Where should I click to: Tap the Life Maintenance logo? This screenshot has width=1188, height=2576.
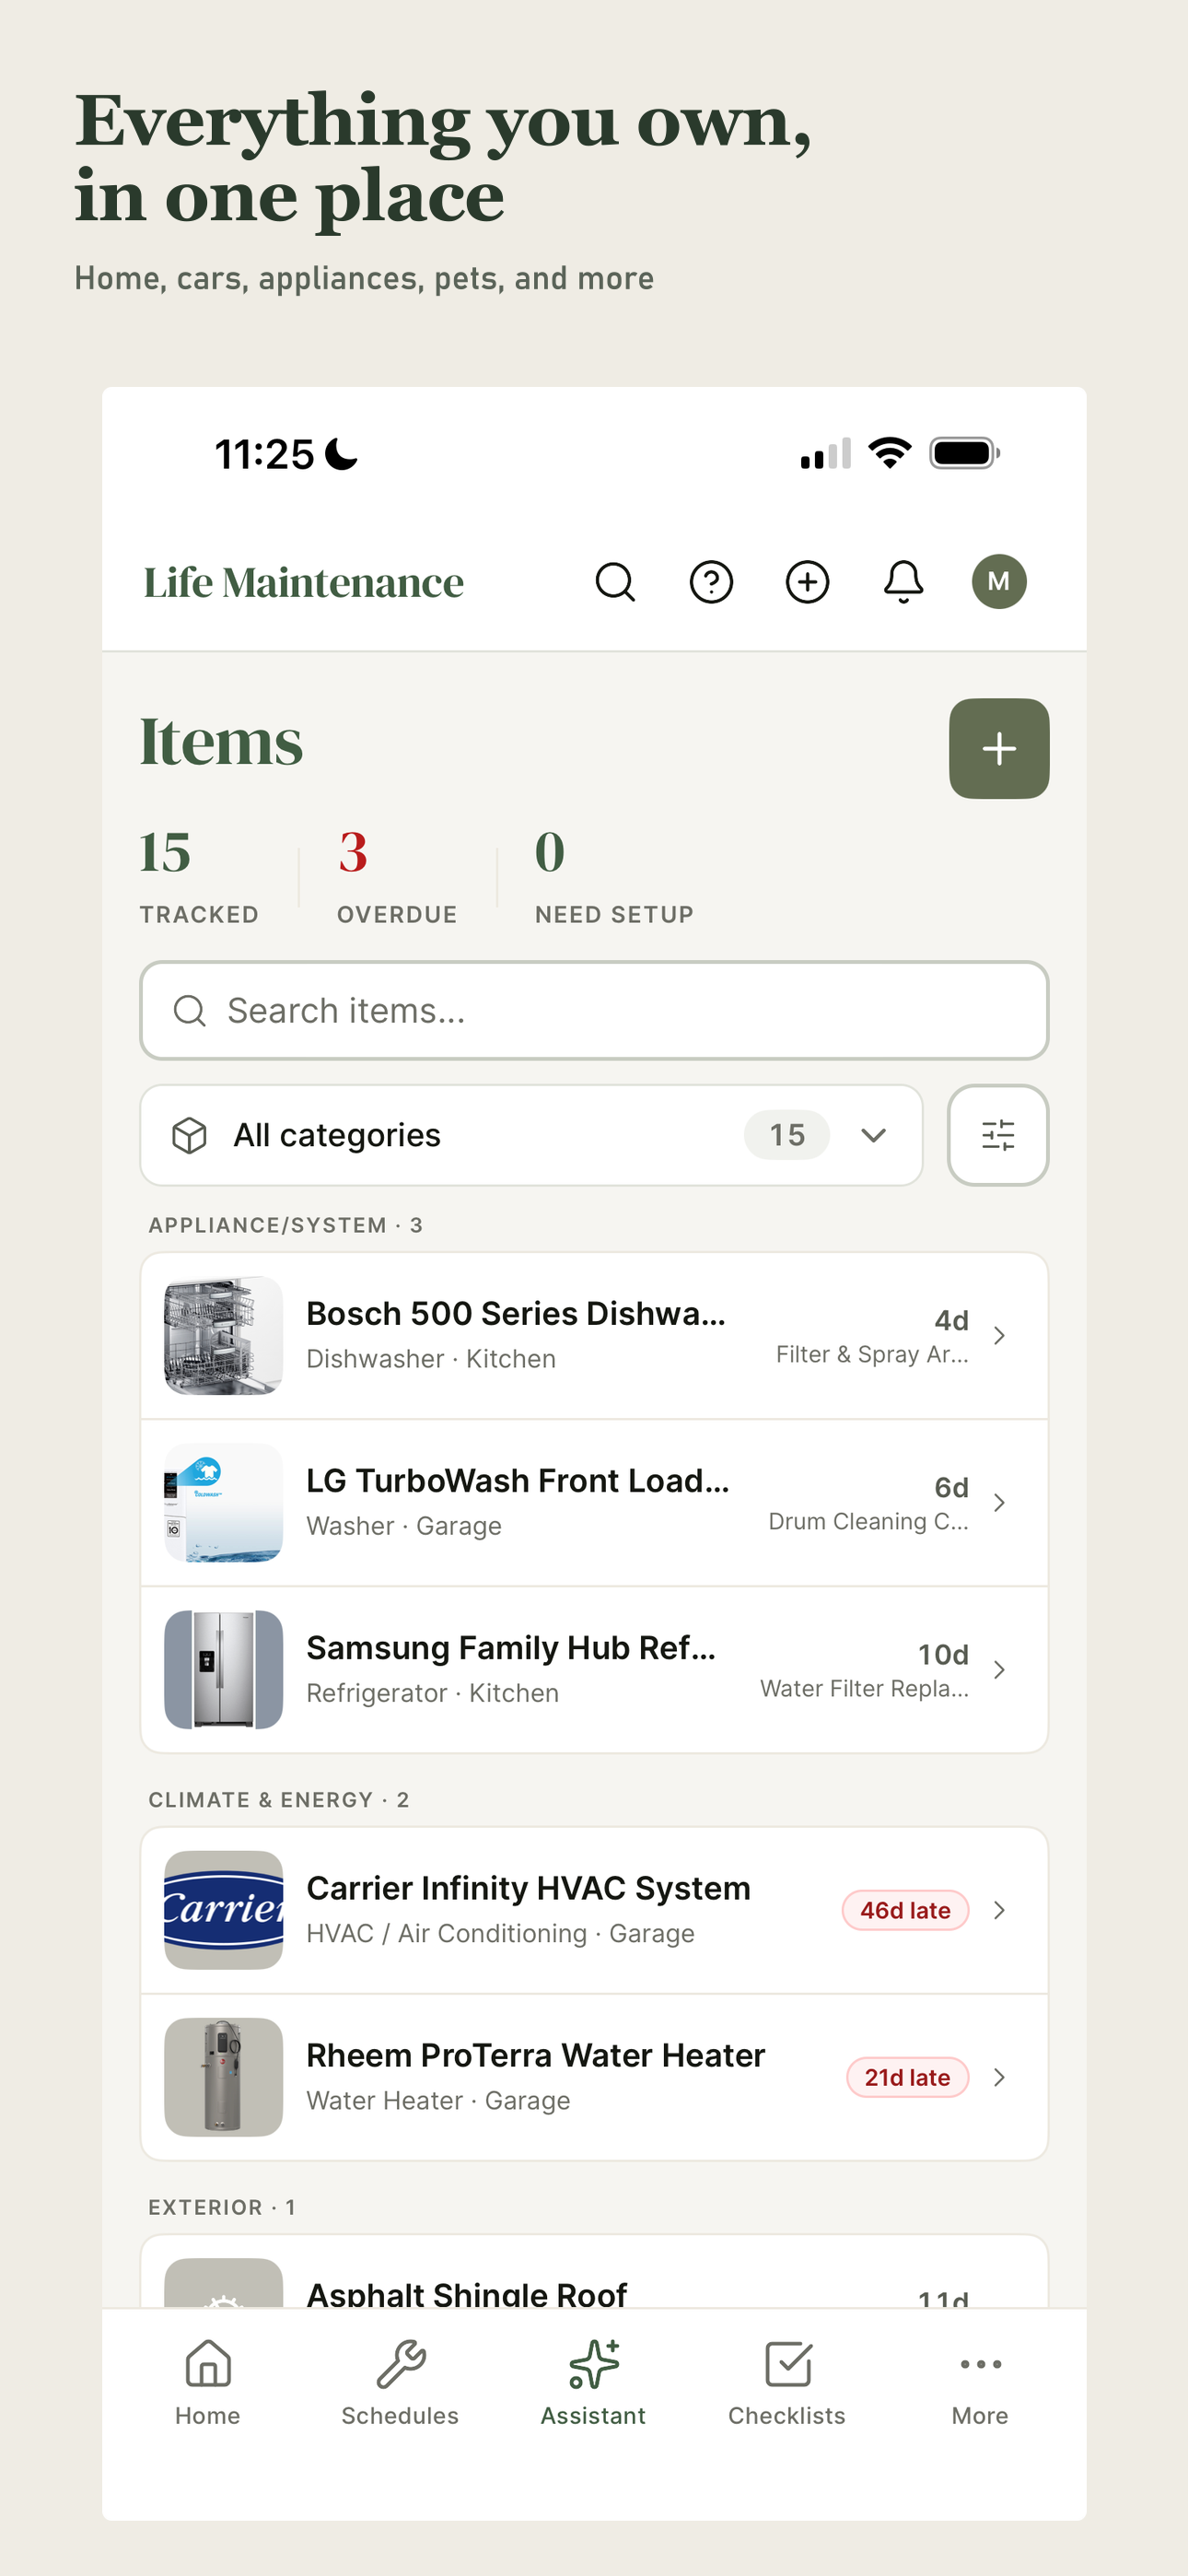pos(304,582)
